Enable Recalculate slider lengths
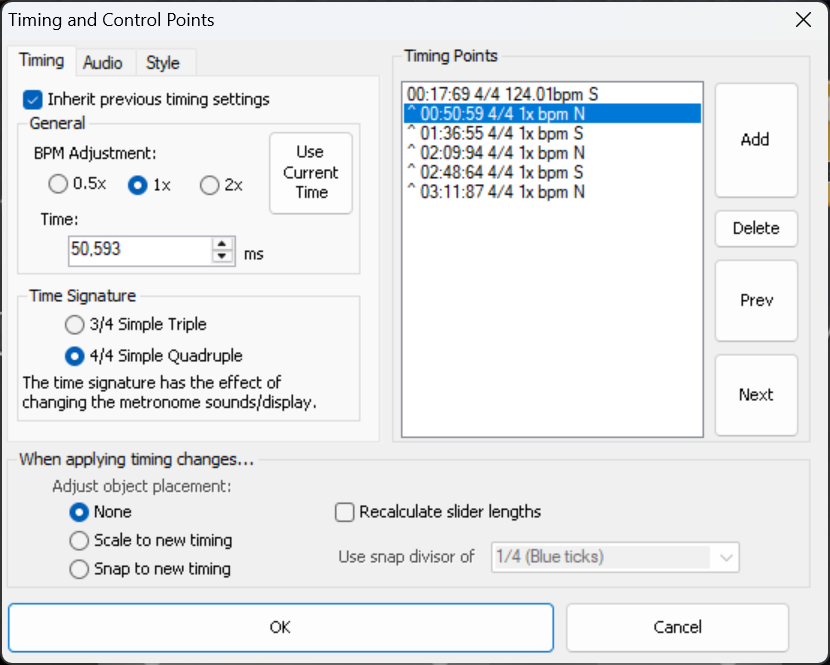Screen dimensions: 830x665 pos(345,512)
